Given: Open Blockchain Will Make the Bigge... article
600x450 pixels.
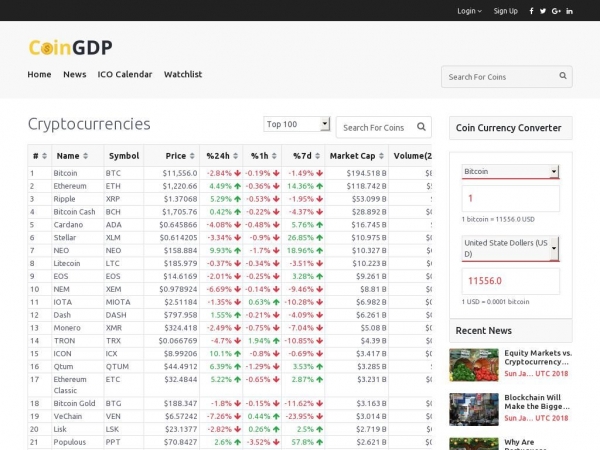Looking at the screenshot, I should point(537,402).
